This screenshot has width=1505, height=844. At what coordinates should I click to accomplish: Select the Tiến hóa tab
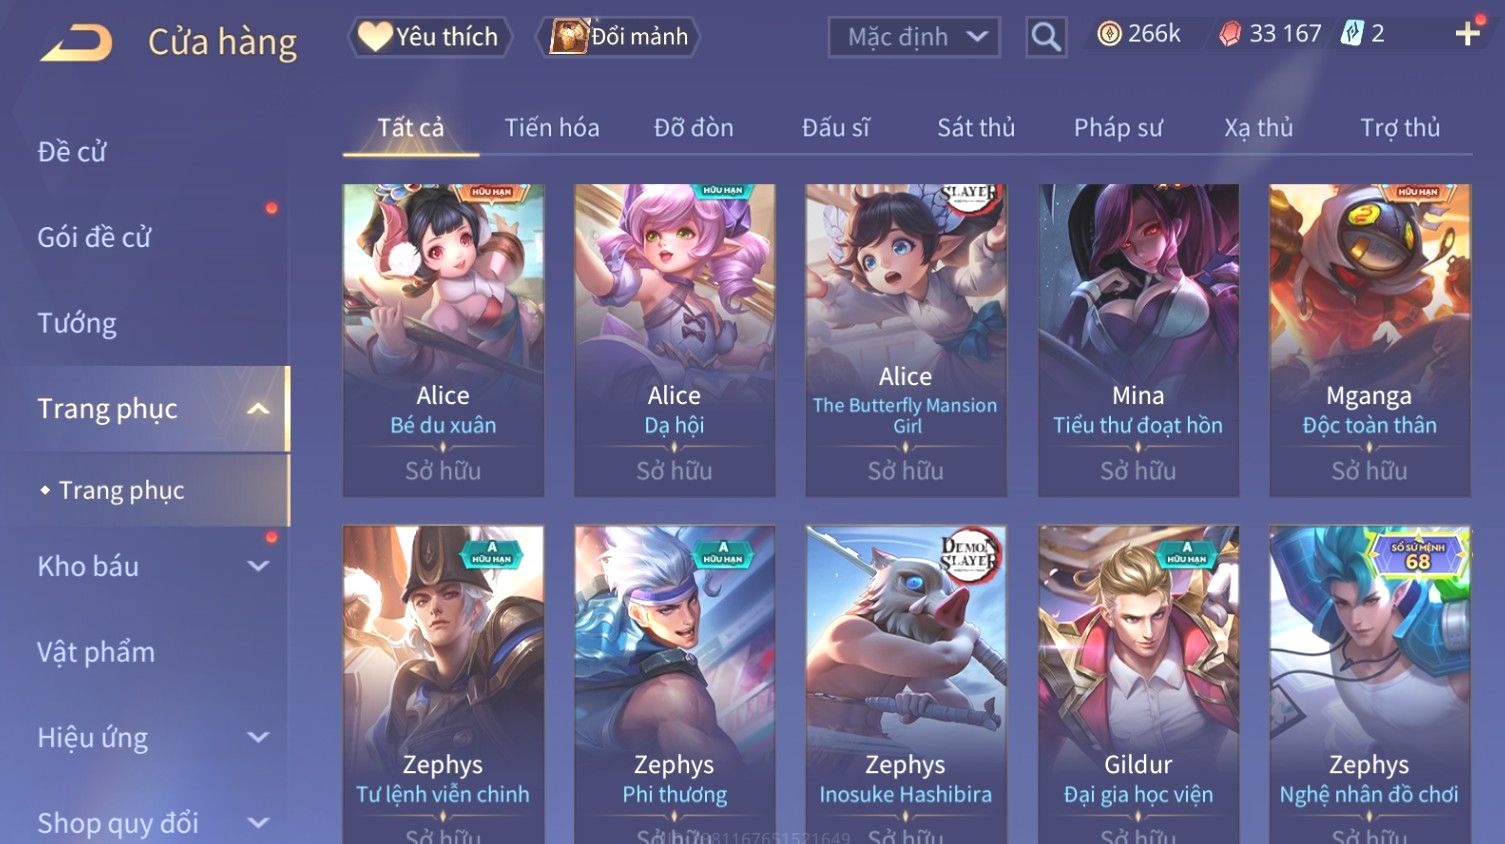[552, 128]
